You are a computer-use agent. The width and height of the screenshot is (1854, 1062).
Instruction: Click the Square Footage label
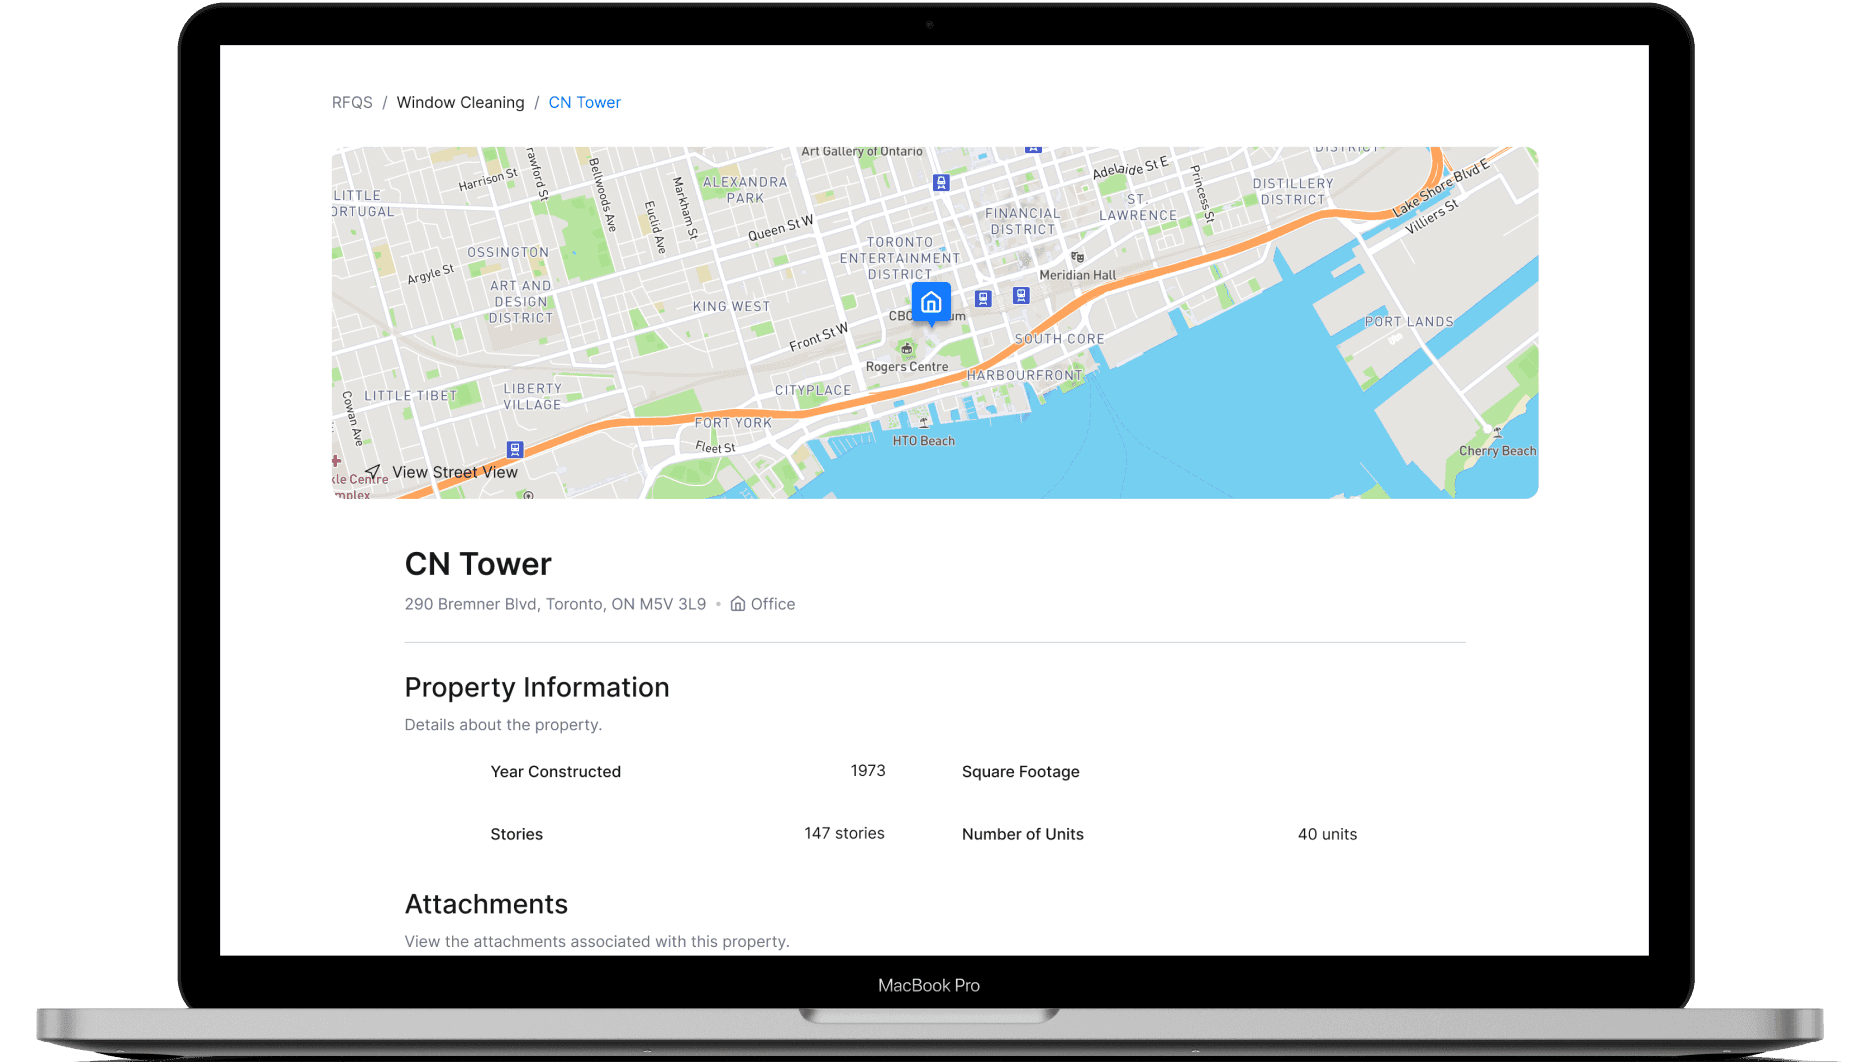(x=1021, y=772)
